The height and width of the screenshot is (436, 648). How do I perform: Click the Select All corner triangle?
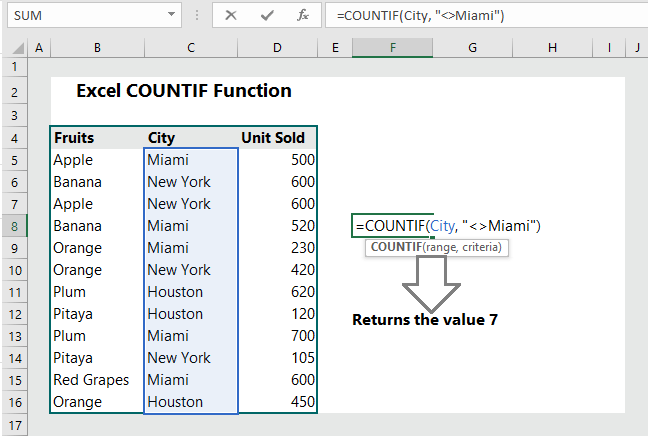pos(17,49)
